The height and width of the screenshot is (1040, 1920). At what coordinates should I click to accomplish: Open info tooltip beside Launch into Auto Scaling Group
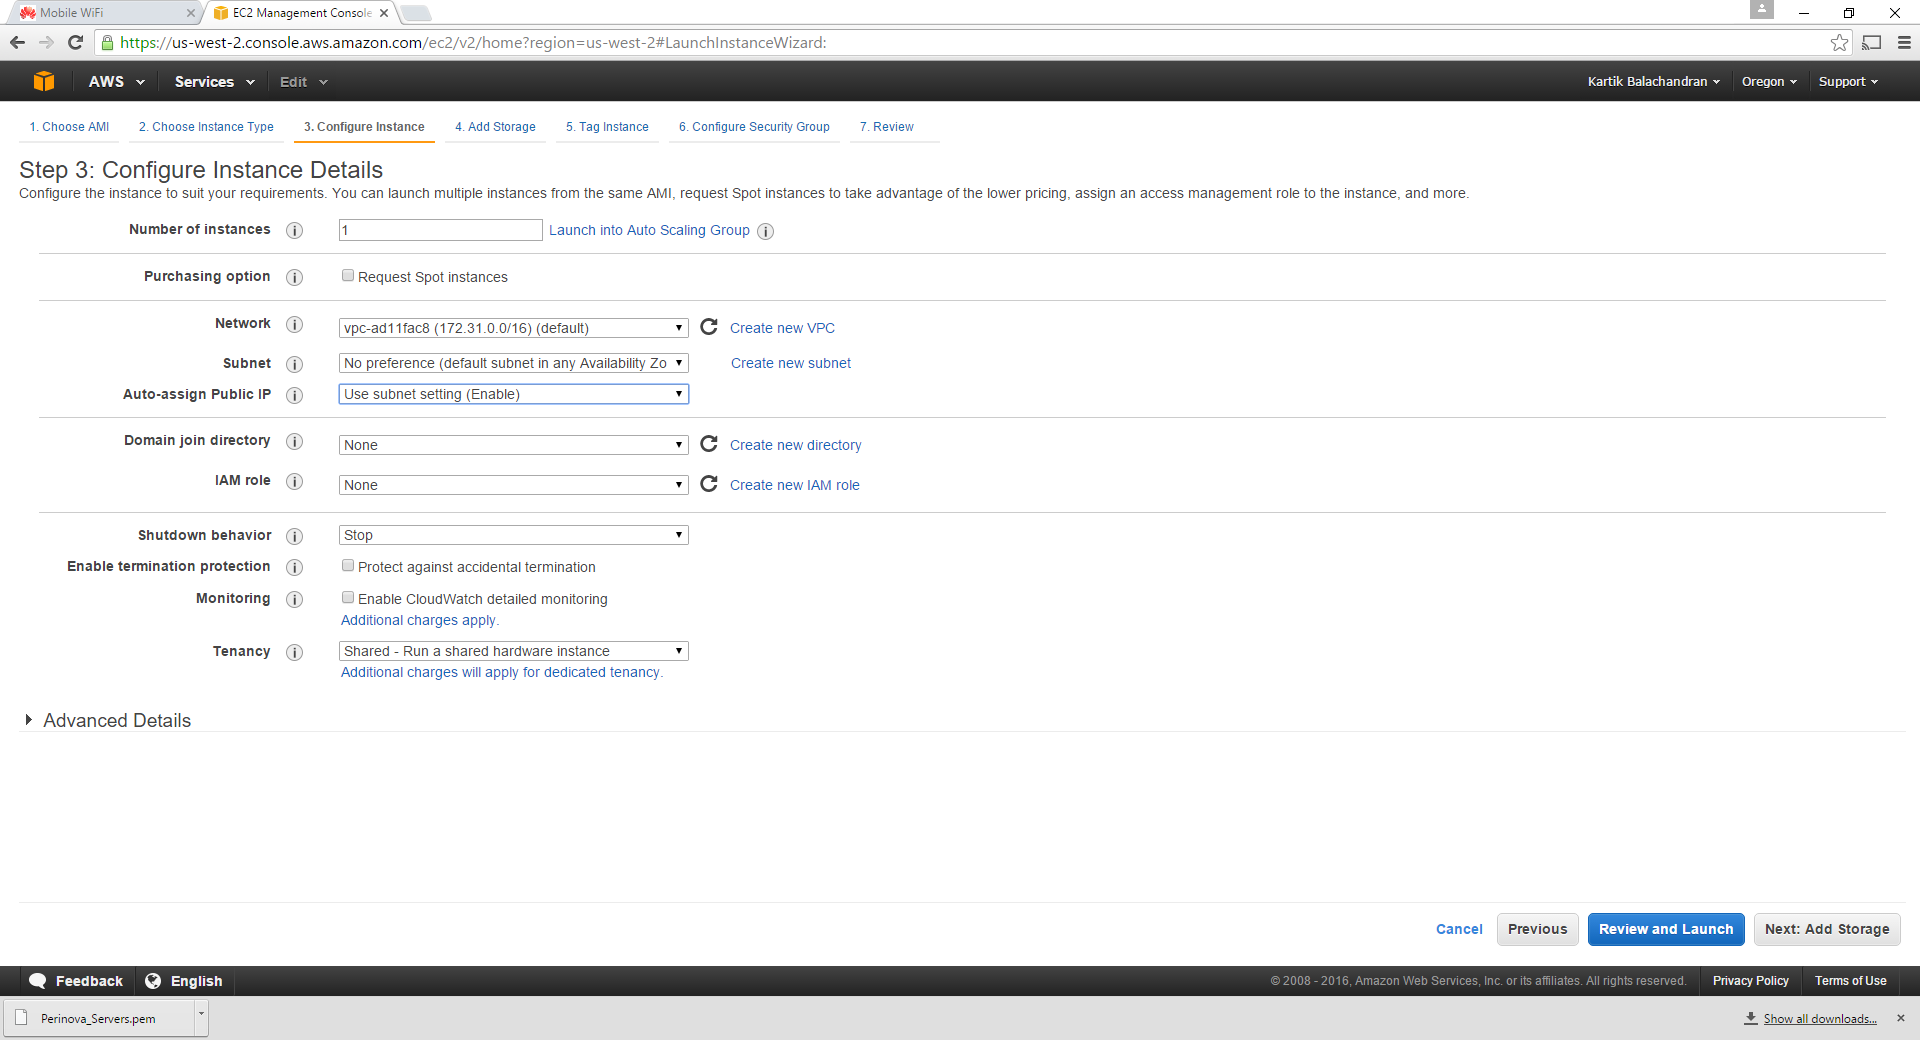pyautogui.click(x=765, y=231)
